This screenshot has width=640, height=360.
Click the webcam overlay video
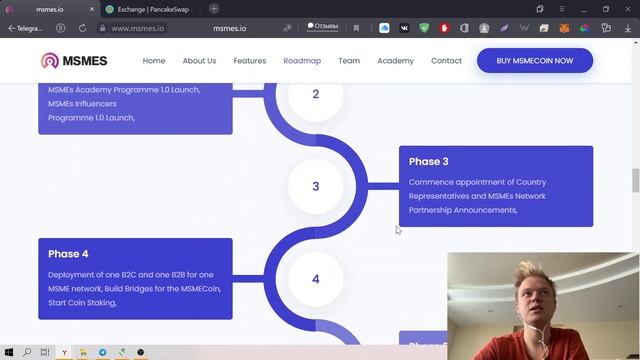coord(543,306)
